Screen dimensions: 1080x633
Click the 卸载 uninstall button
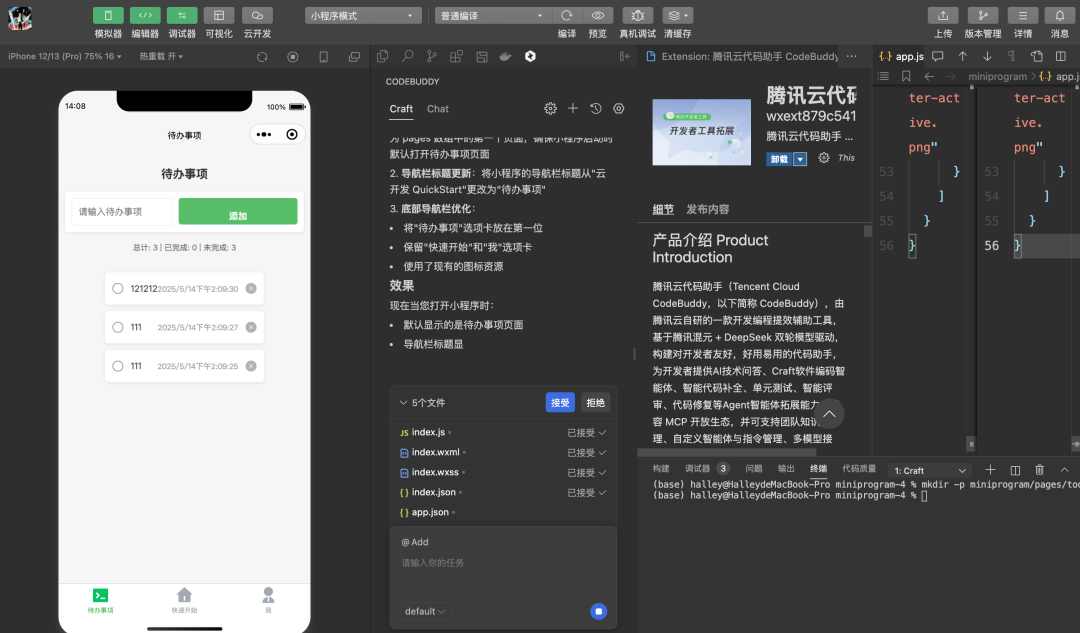click(x=779, y=159)
